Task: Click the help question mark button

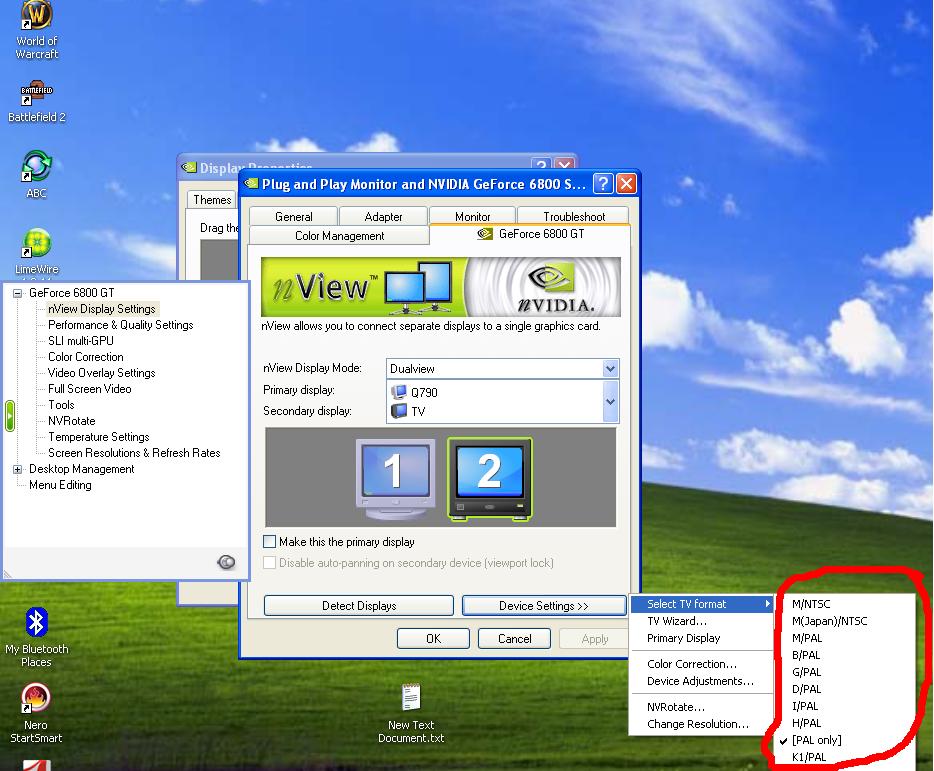Action: tap(603, 184)
